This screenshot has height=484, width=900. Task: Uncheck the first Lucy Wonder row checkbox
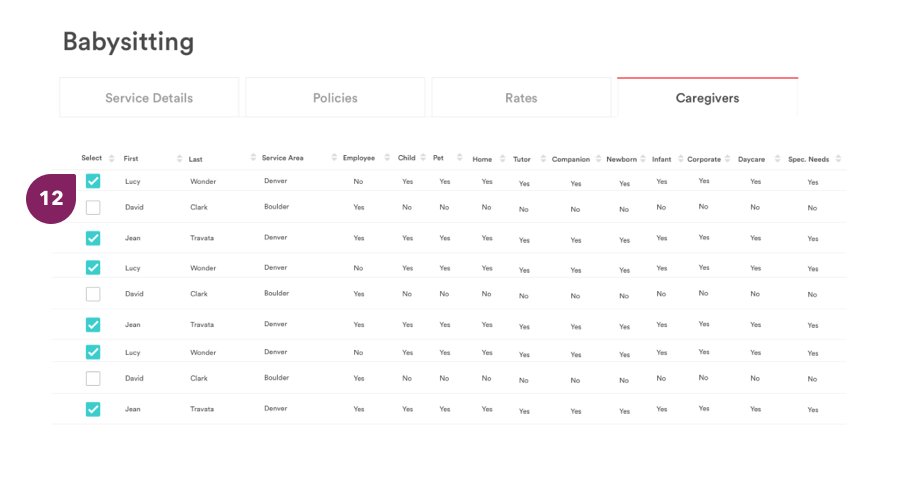[93, 181]
